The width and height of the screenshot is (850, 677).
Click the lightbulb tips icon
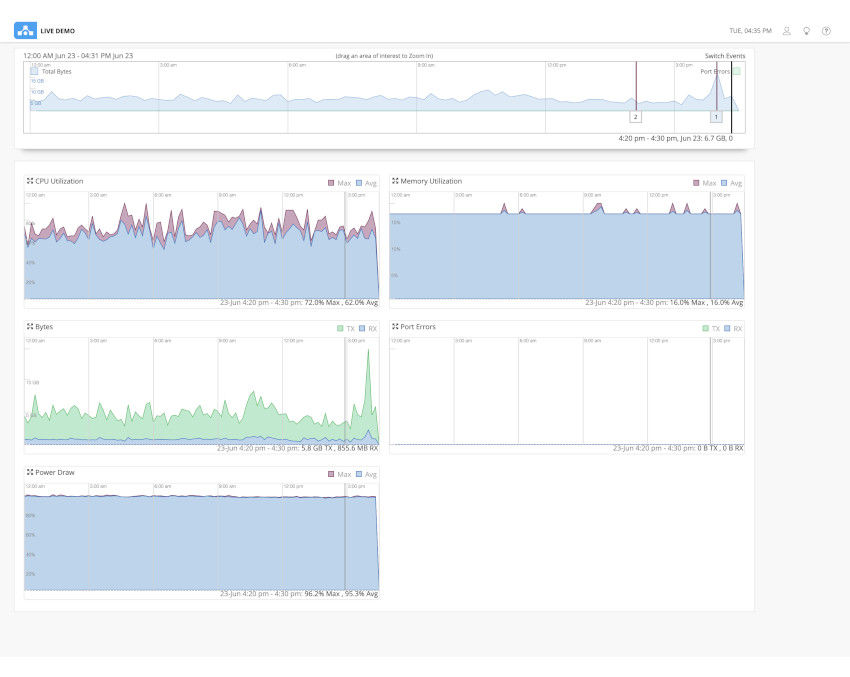807,30
